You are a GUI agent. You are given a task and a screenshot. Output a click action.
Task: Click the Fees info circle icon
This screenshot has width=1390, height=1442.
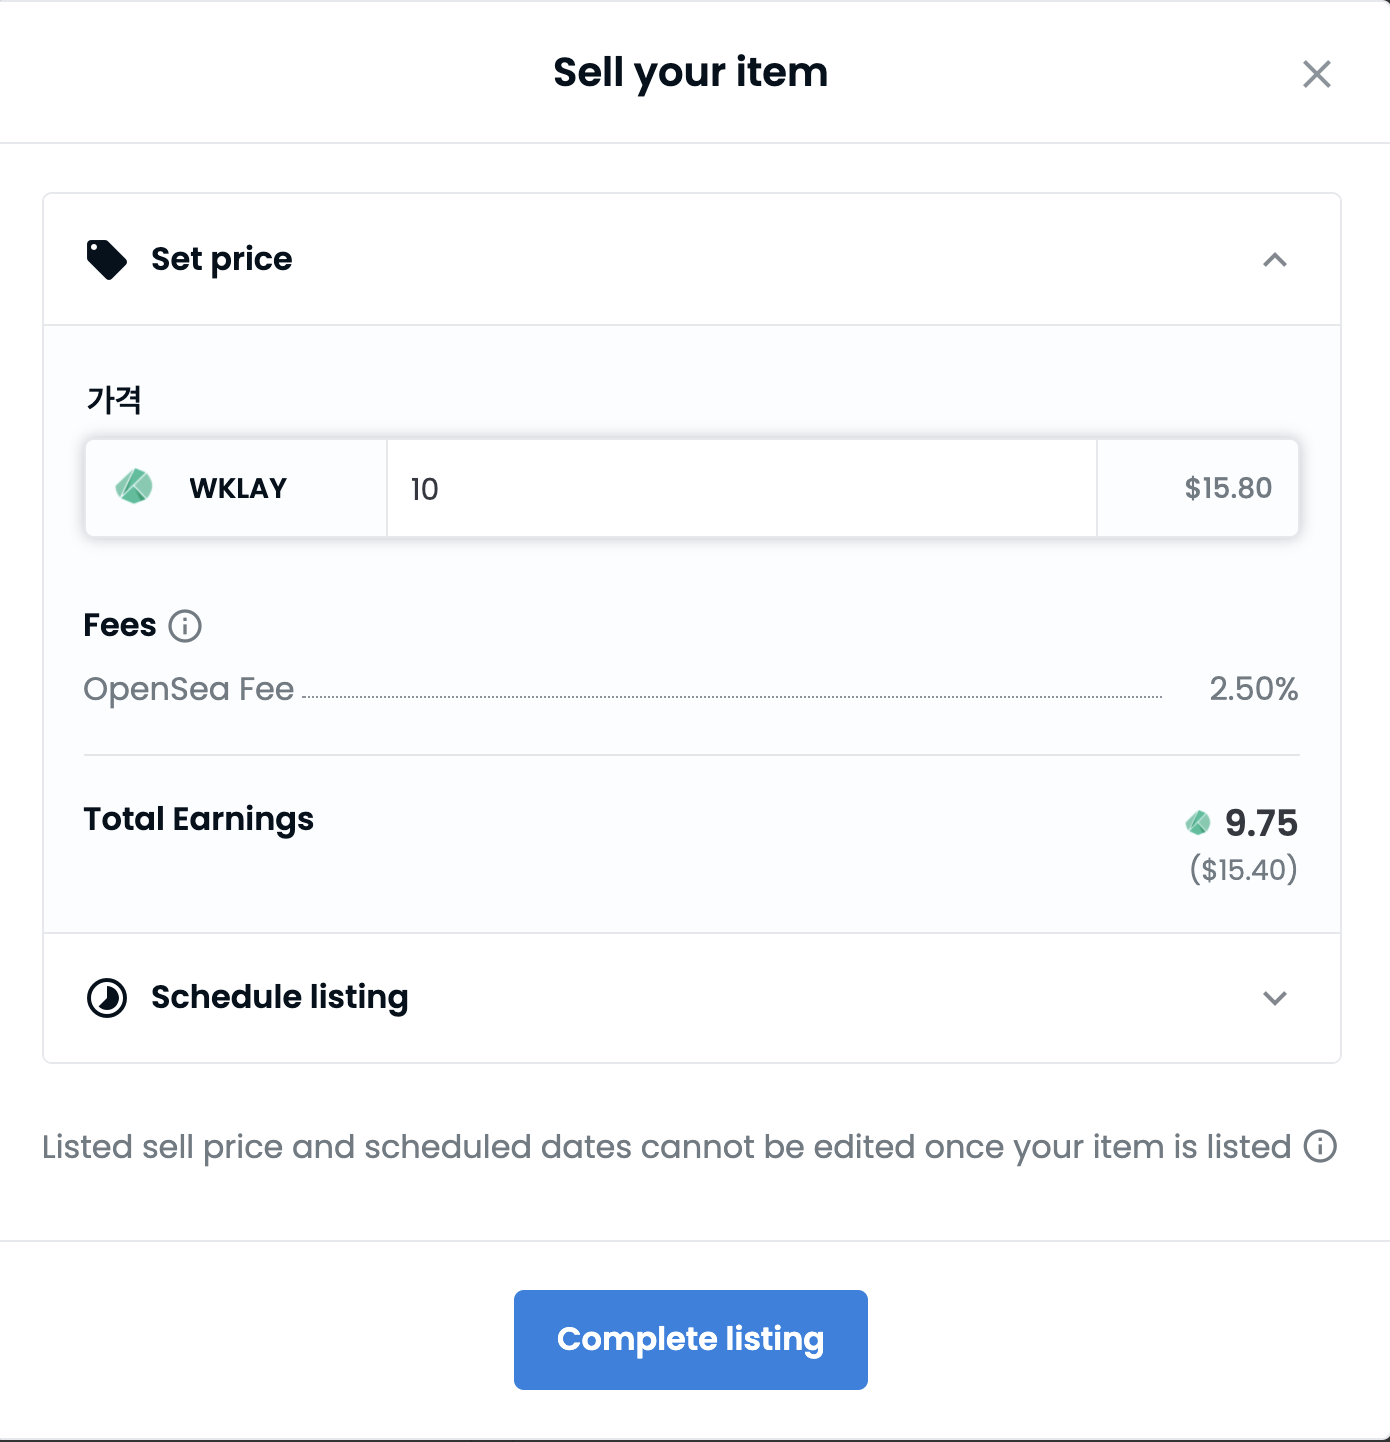pyautogui.click(x=185, y=626)
